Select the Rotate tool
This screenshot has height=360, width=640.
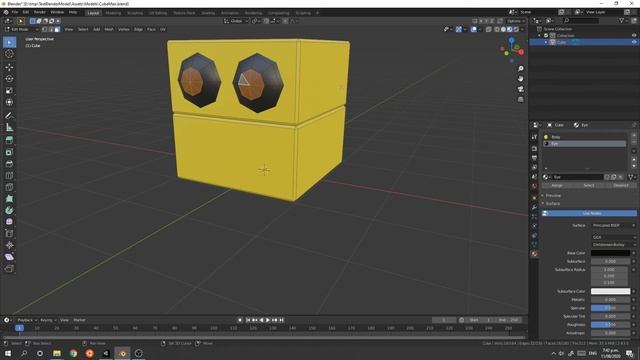coord(9,78)
